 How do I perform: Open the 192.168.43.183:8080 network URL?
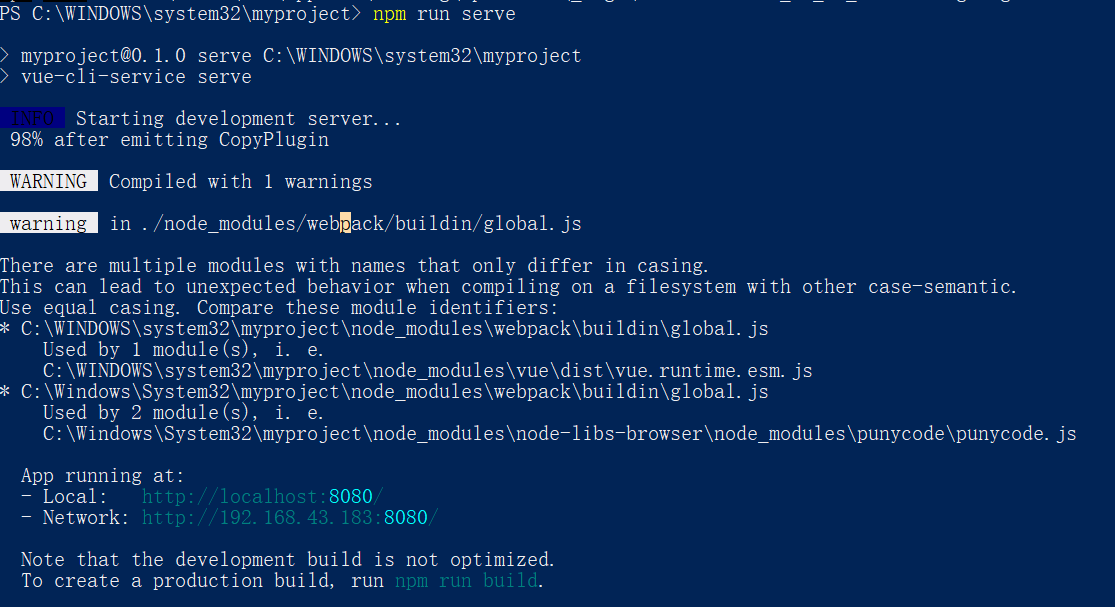point(289,517)
